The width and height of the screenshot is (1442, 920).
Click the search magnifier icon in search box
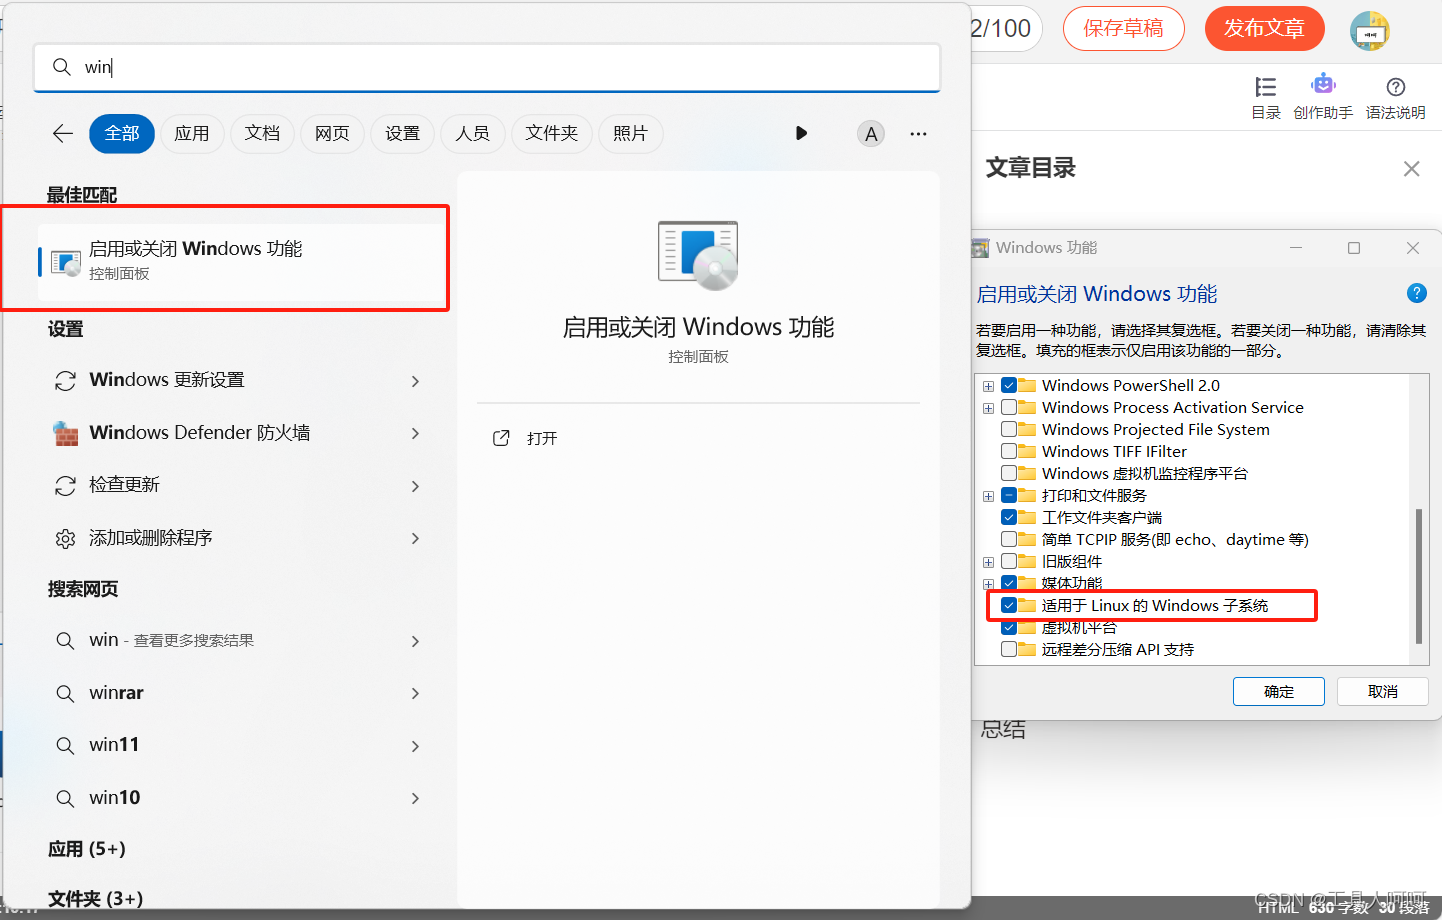[62, 67]
